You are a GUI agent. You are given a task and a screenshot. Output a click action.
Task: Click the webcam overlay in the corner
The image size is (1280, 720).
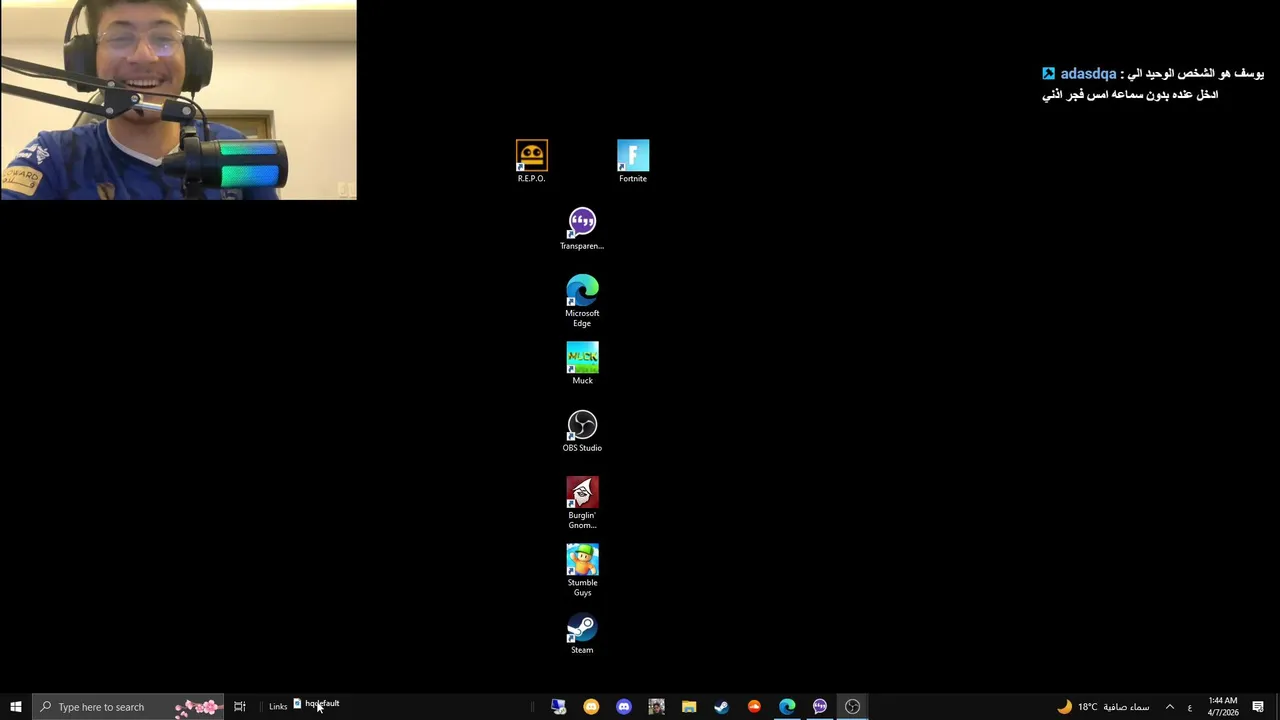[x=178, y=100]
